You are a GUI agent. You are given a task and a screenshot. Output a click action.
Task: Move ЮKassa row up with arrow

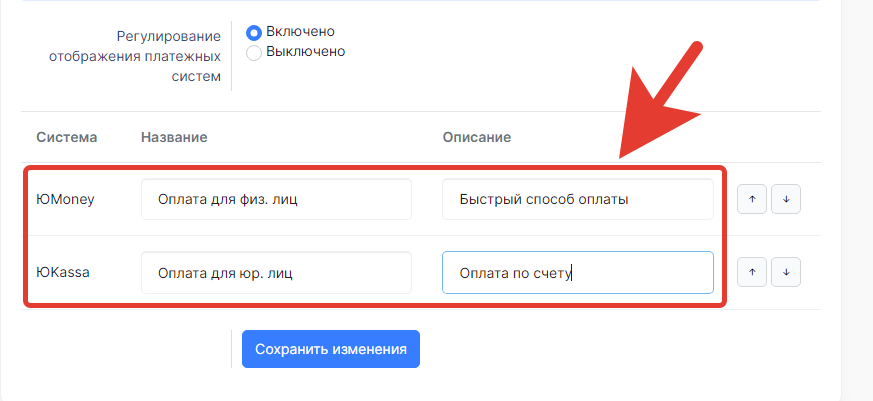pyautogui.click(x=752, y=272)
